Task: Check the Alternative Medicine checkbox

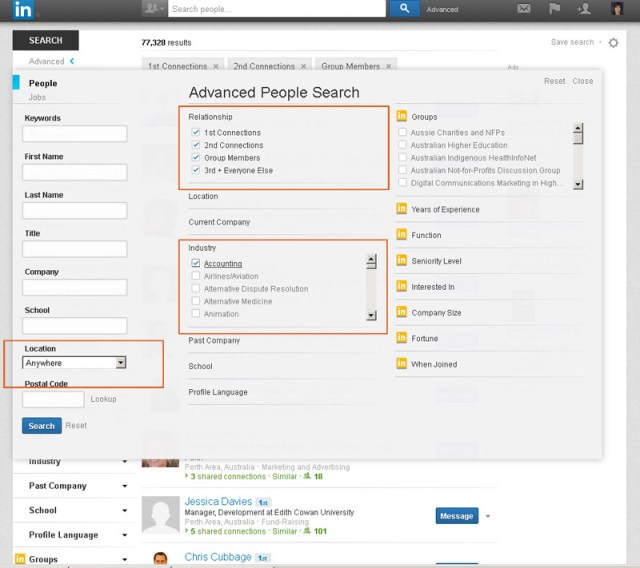Action: tap(196, 301)
